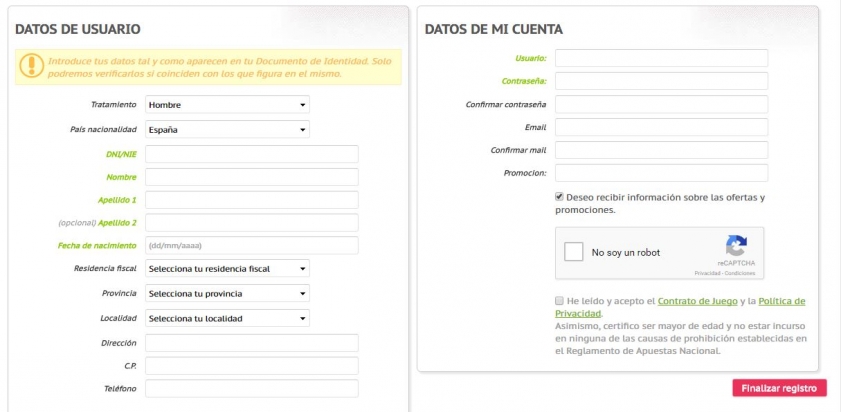841x412 pixels.
Task: Click the DNI/NIE input field
Action: coord(252,154)
